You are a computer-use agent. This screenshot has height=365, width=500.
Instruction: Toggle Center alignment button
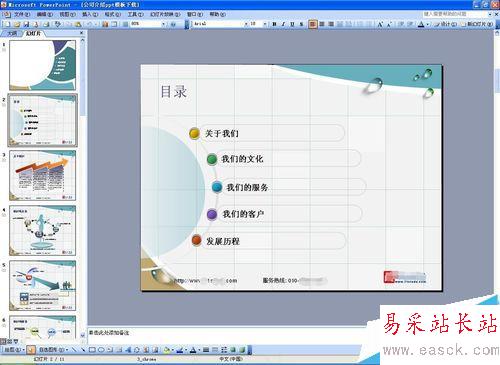pos(322,24)
